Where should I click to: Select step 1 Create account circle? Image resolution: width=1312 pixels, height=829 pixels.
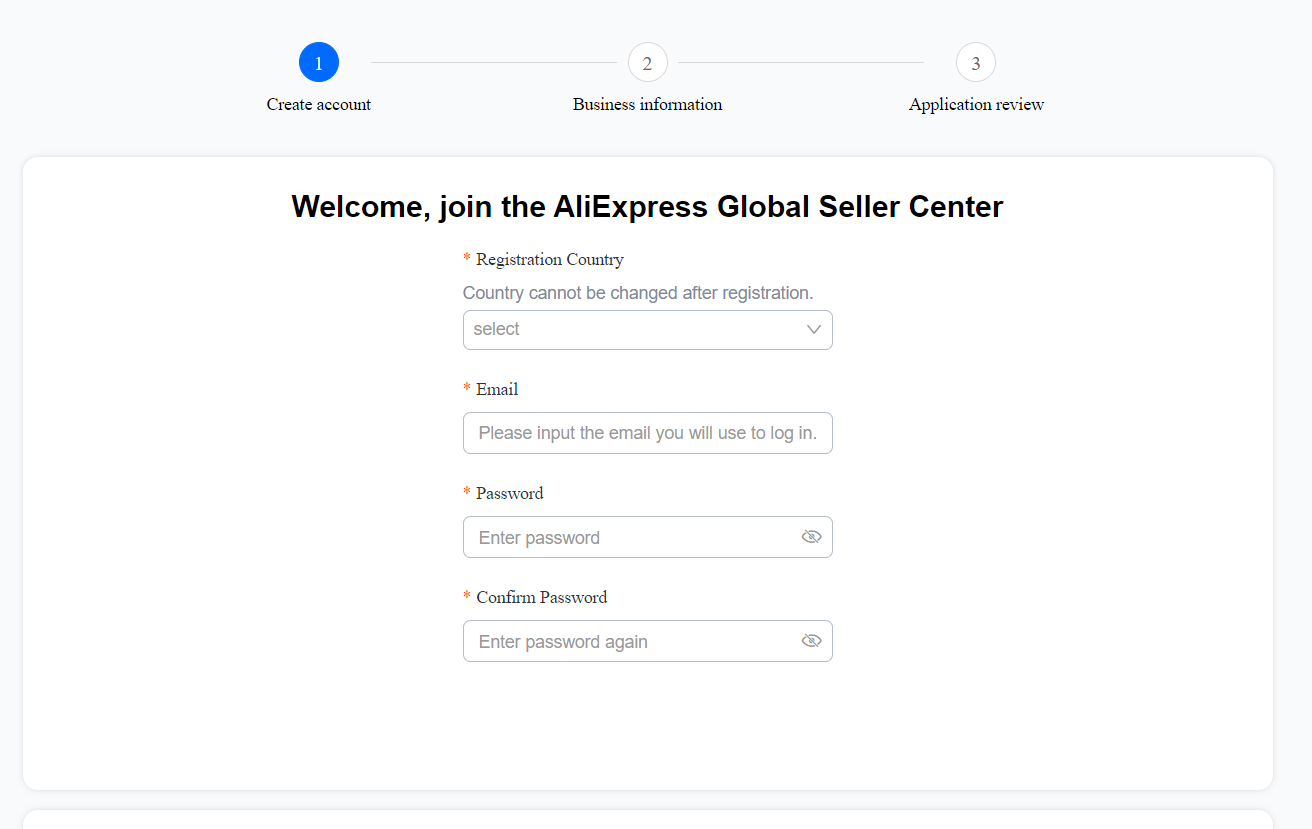click(x=319, y=63)
